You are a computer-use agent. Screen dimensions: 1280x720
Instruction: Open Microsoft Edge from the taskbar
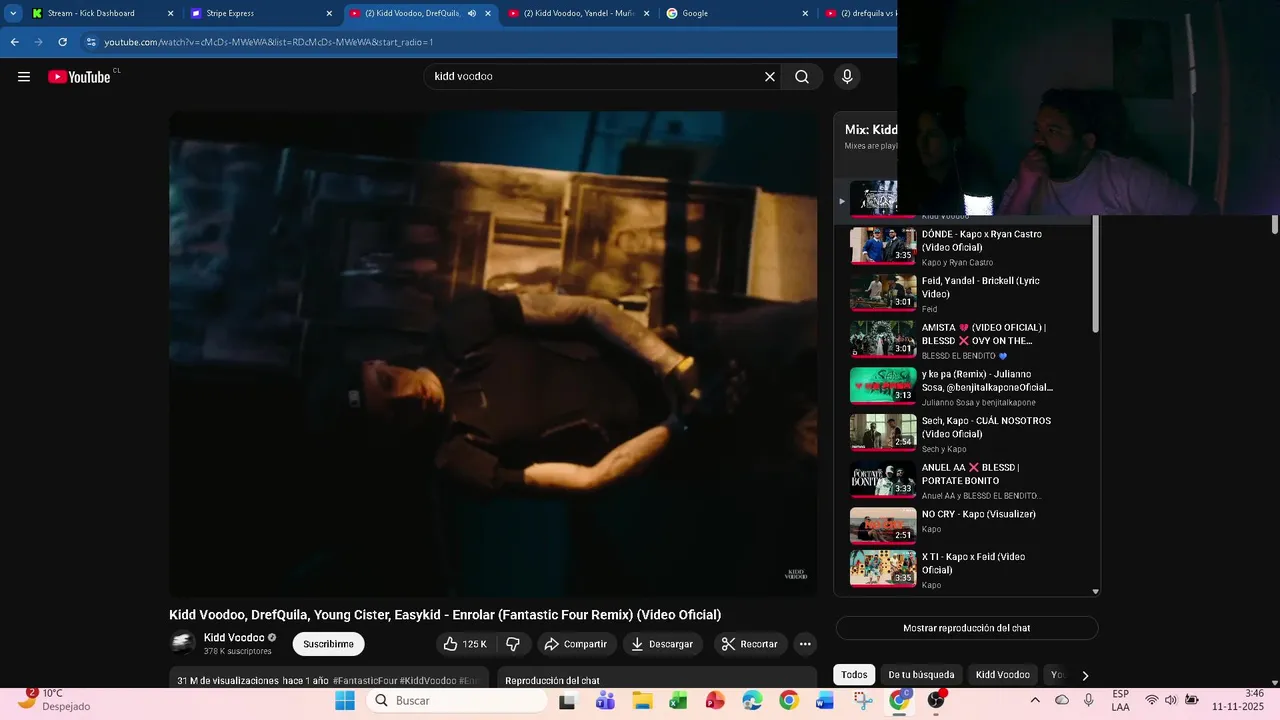click(752, 701)
